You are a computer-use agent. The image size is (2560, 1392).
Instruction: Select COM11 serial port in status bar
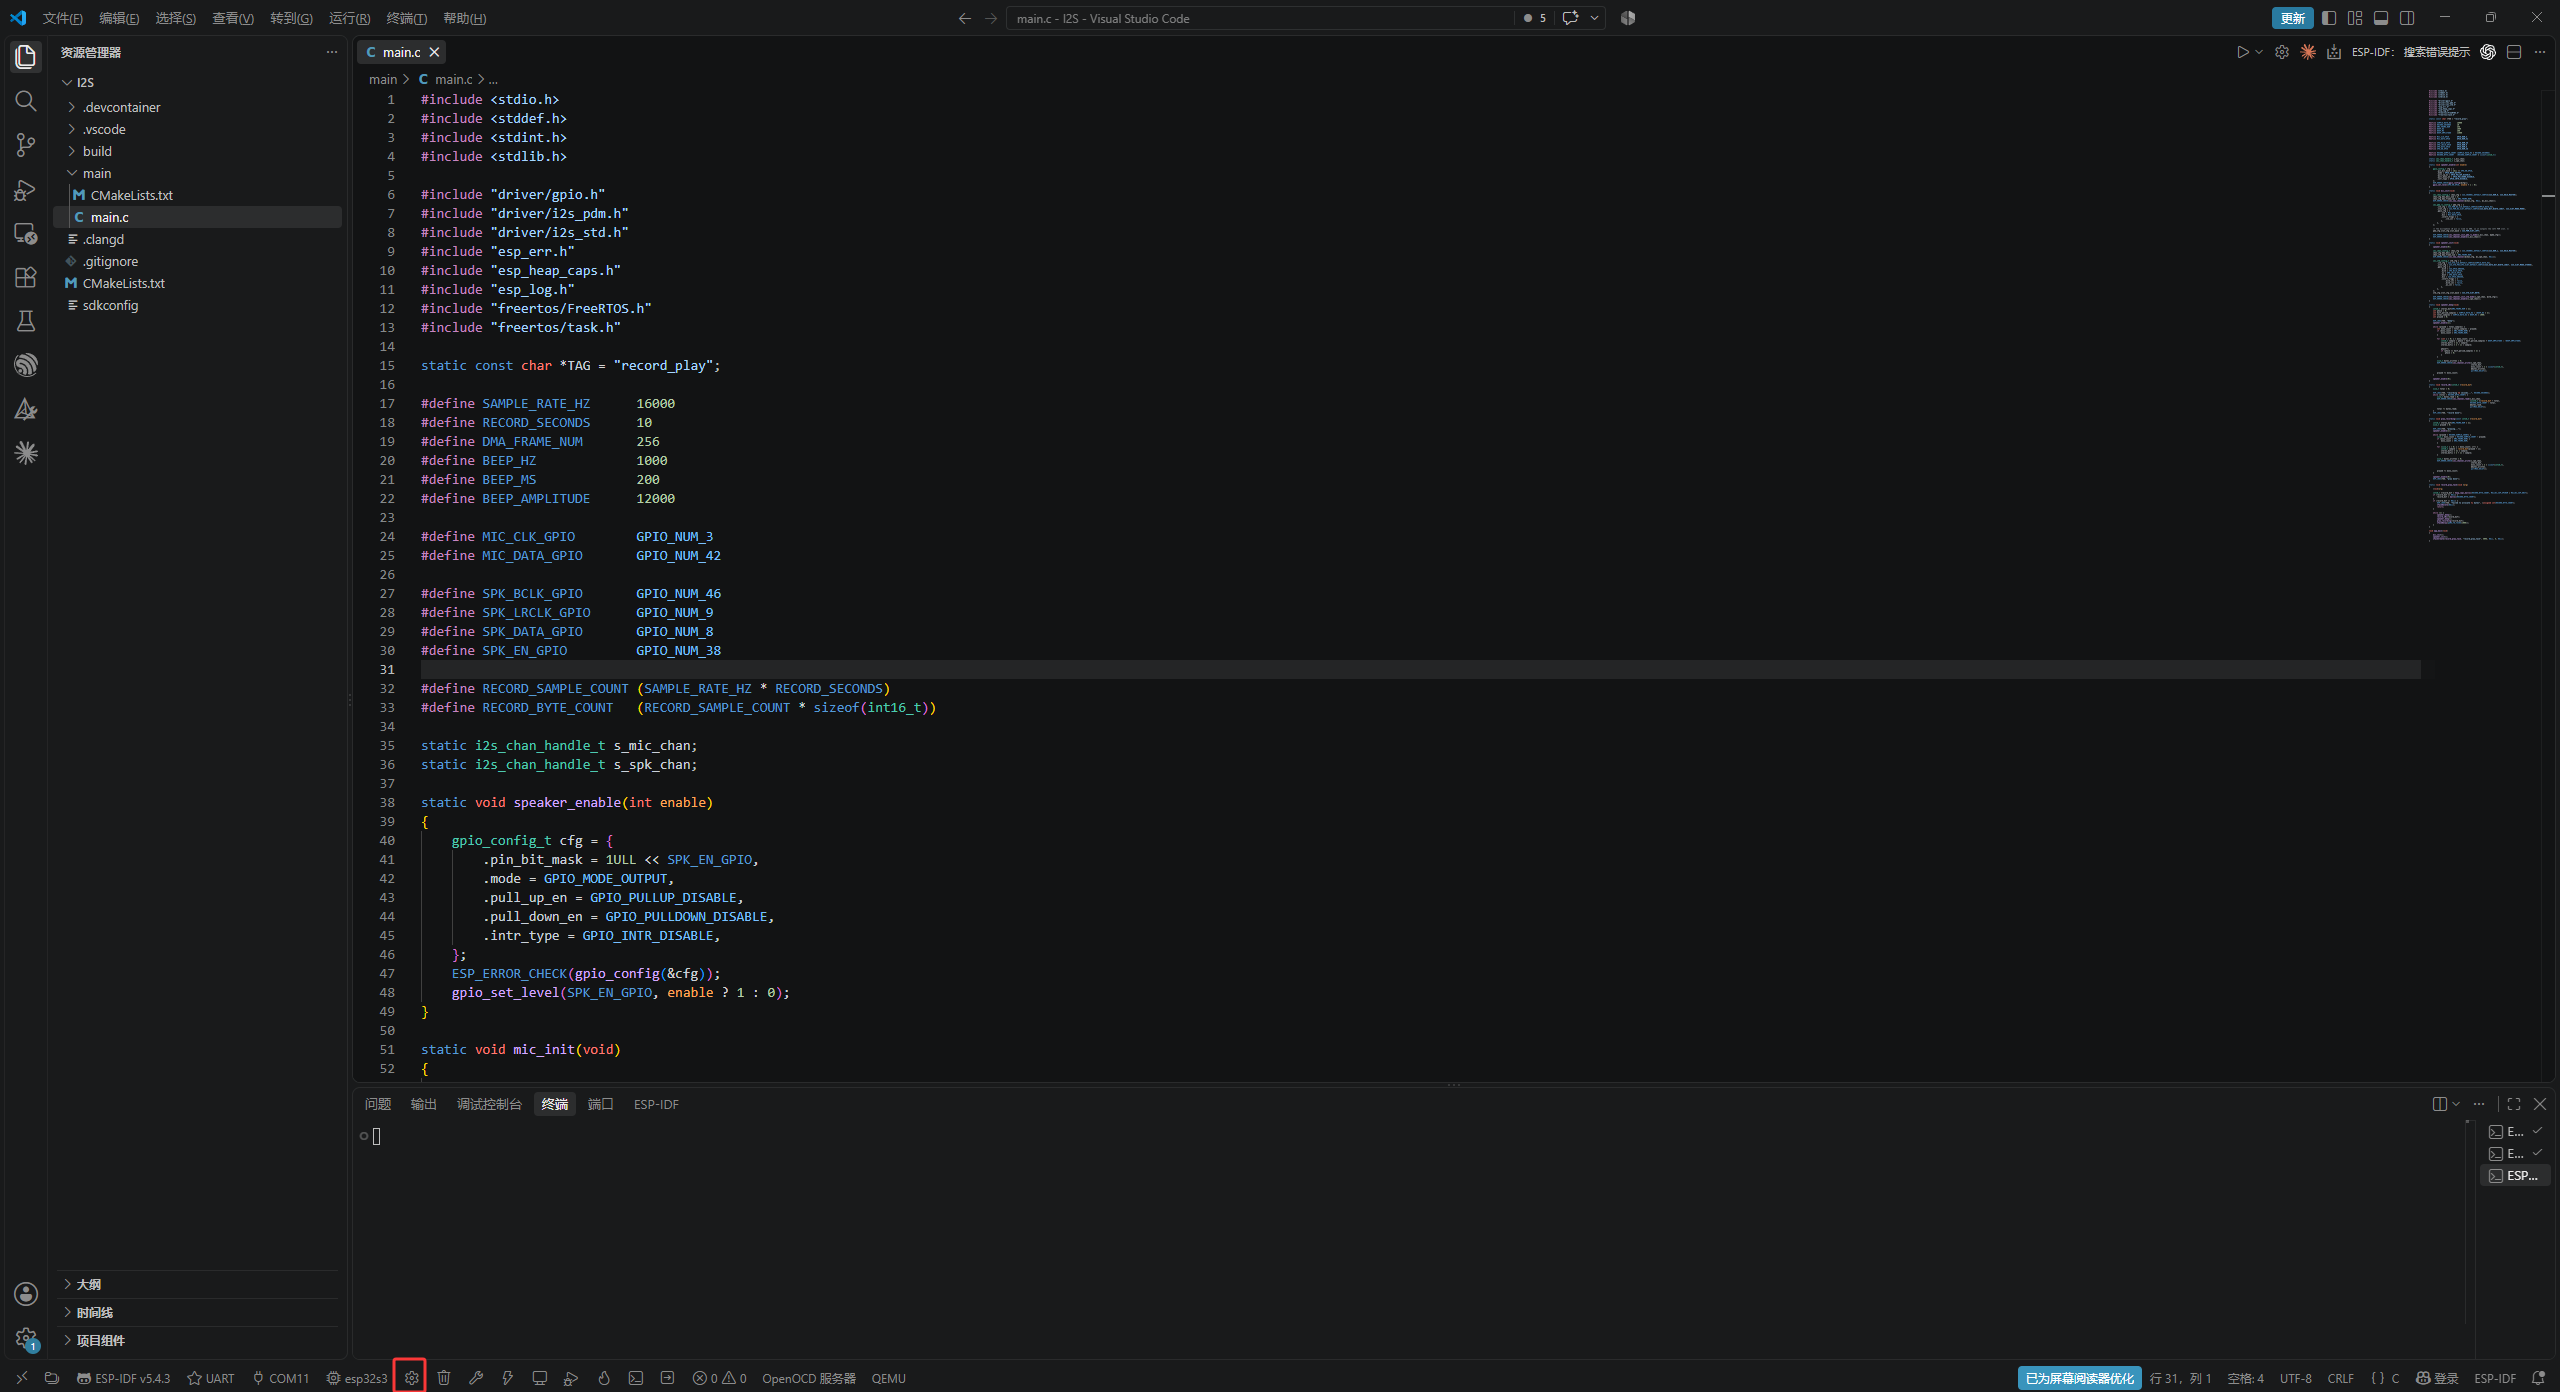point(280,1378)
